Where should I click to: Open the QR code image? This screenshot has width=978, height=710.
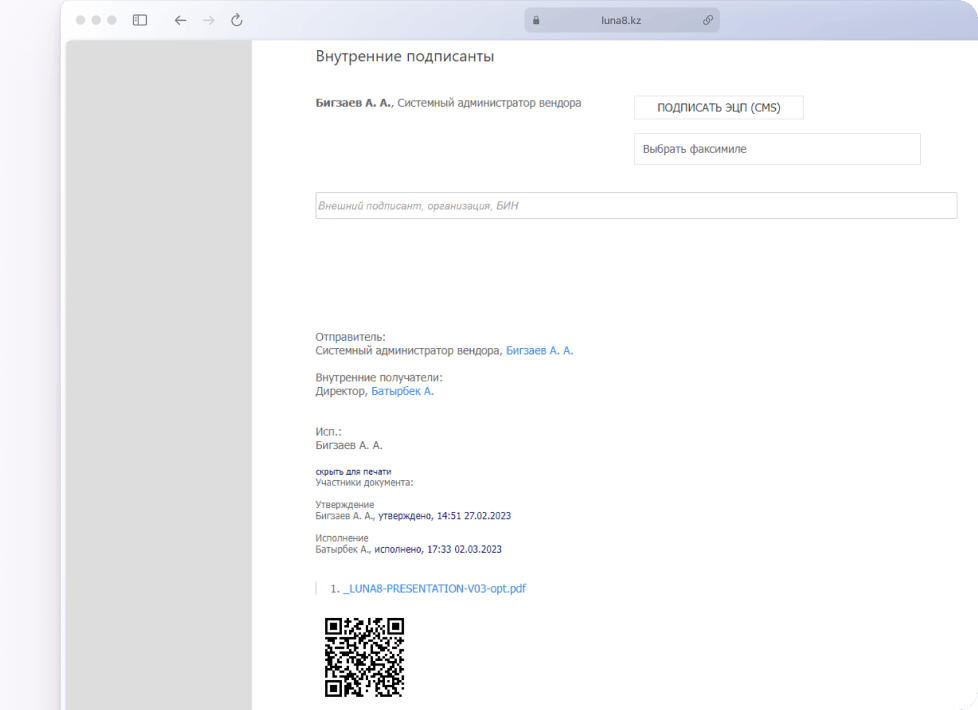point(364,657)
